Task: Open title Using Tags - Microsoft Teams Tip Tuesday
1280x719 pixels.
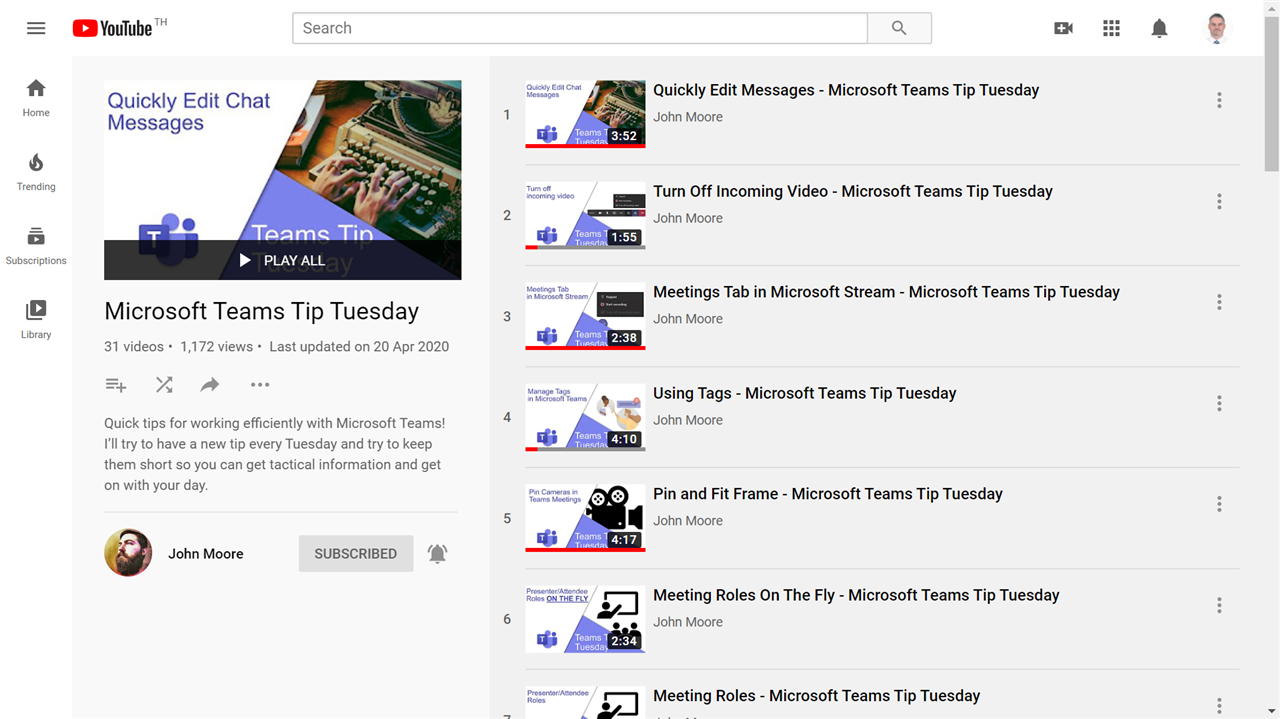Action: click(x=805, y=393)
